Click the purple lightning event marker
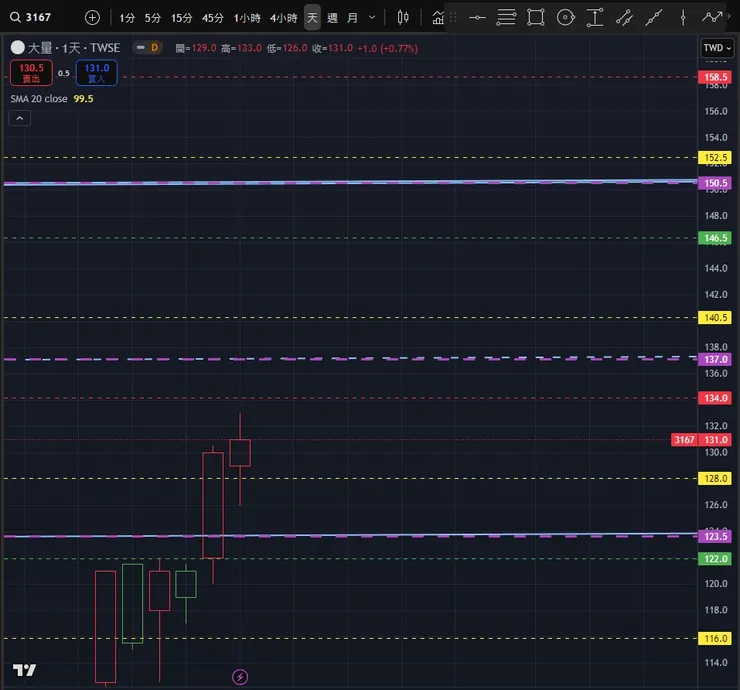The image size is (740, 690). [x=240, y=677]
